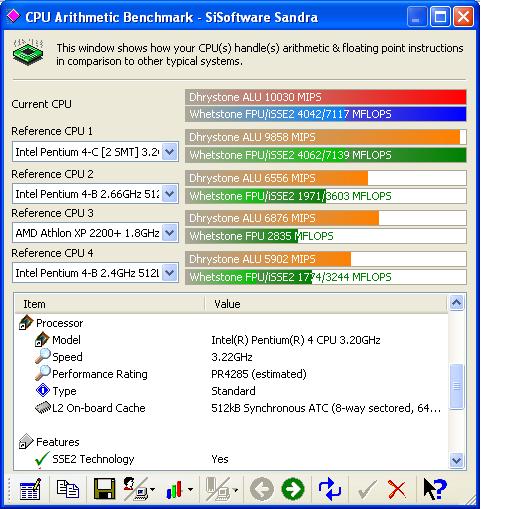This screenshot has width=512, height=509.
Task: Close the CPU Arithmetic Benchmark window
Action: (x=463, y=17)
